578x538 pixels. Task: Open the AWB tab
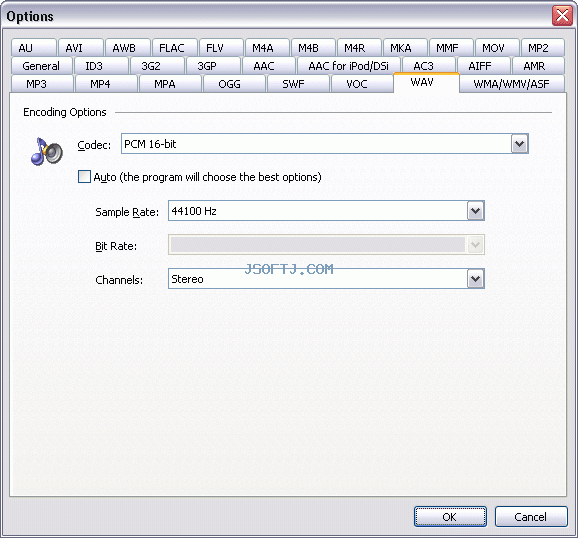pyautogui.click(x=128, y=48)
